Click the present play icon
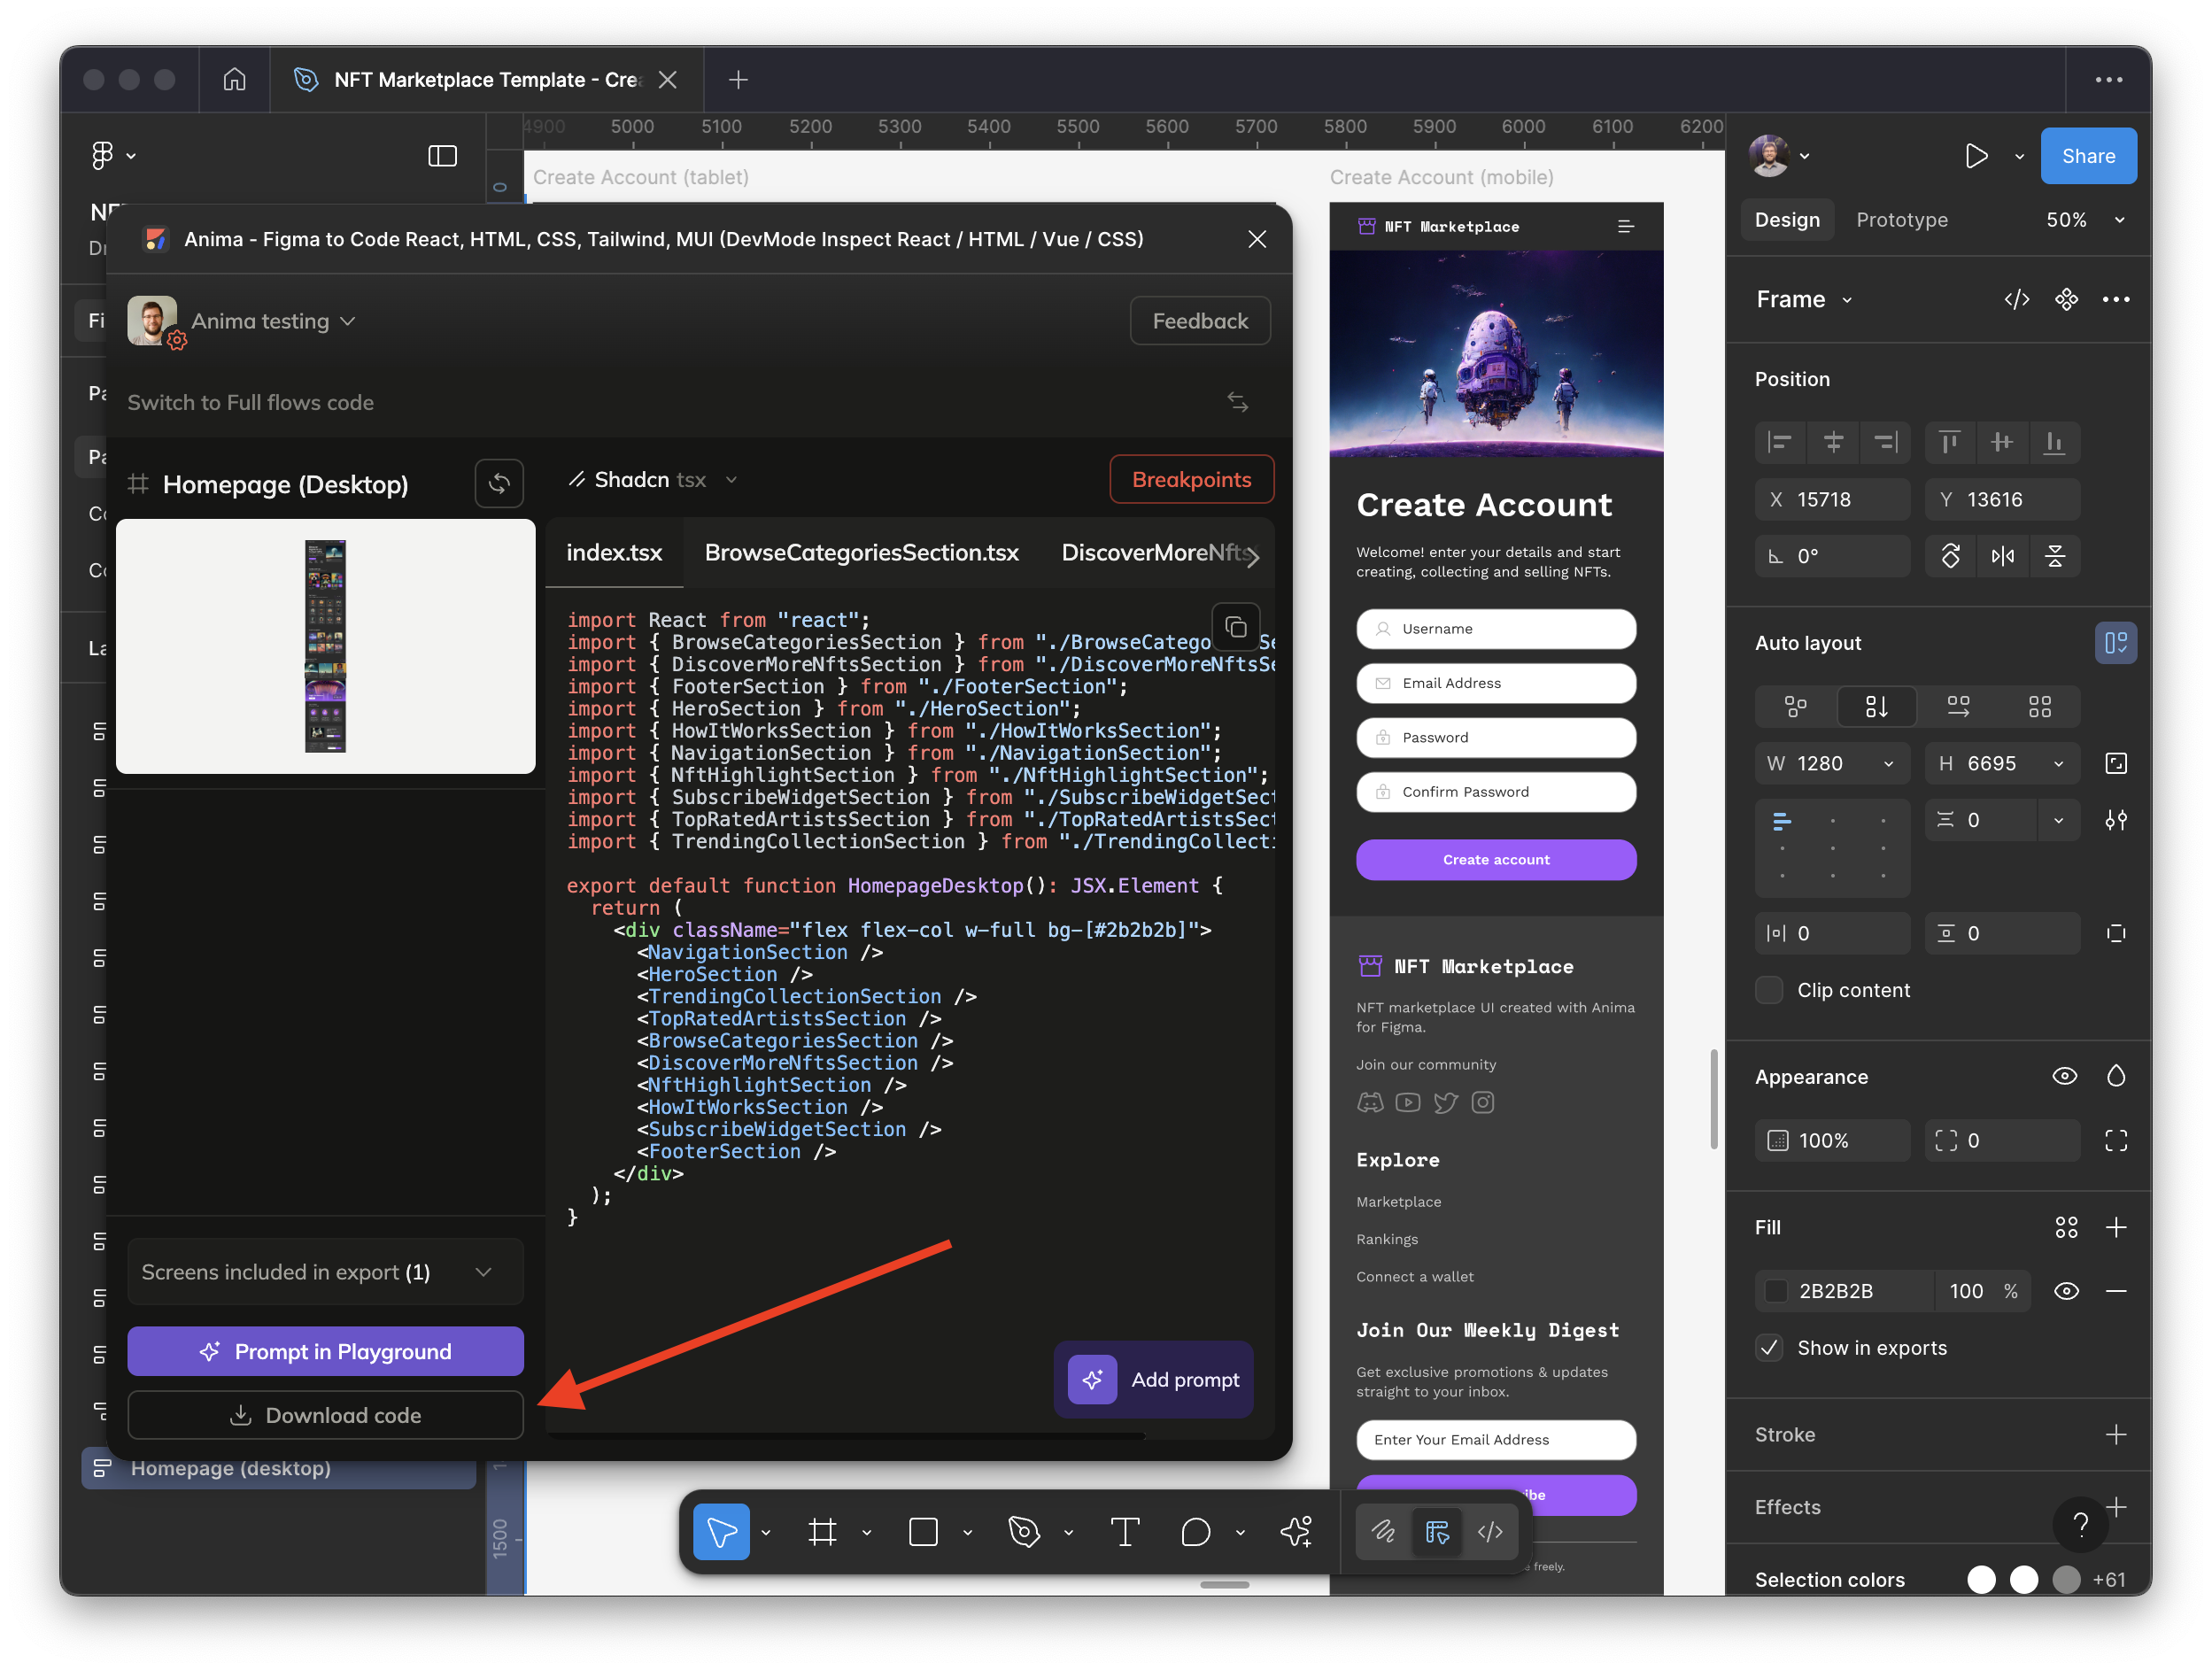This screenshot has width=2212, height=1670. (x=1975, y=156)
